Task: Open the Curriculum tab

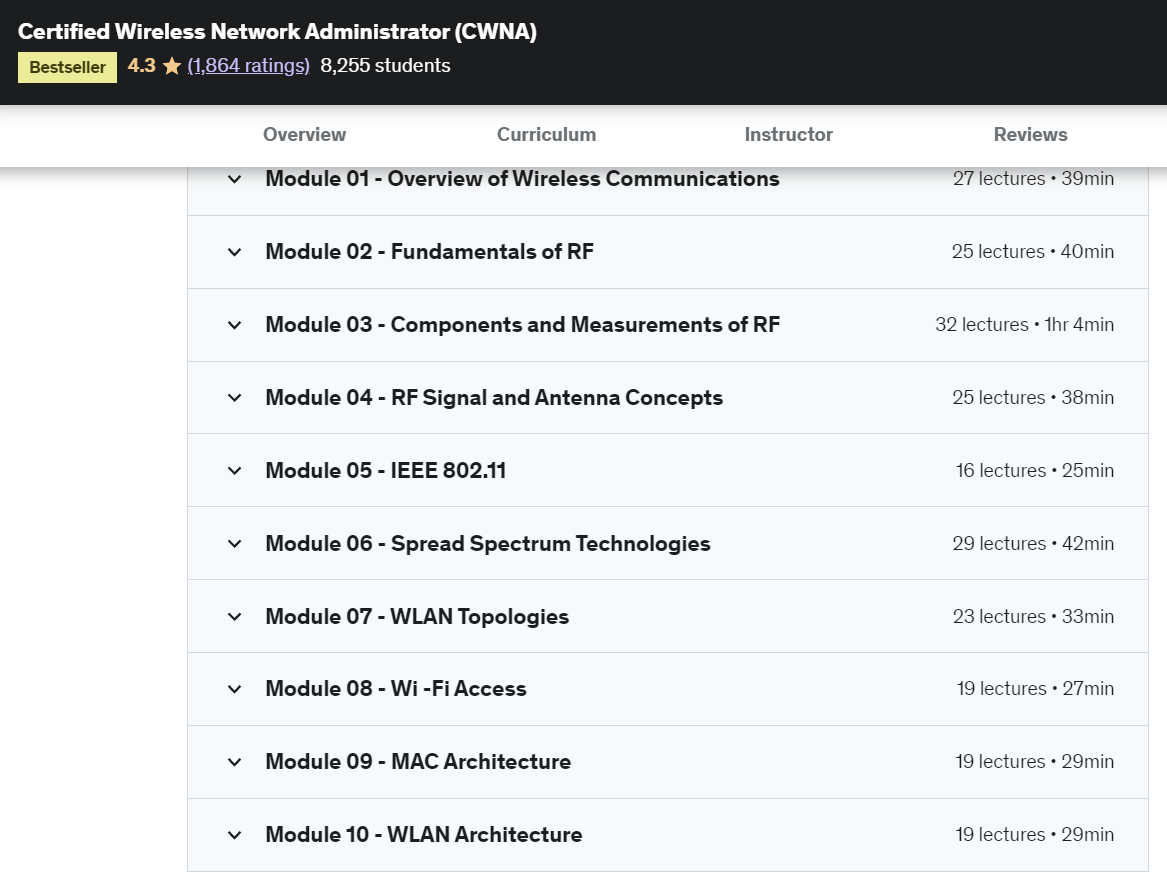Action: click(x=546, y=135)
